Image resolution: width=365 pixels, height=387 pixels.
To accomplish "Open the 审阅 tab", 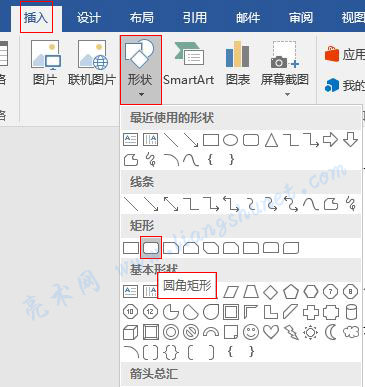I will [301, 18].
